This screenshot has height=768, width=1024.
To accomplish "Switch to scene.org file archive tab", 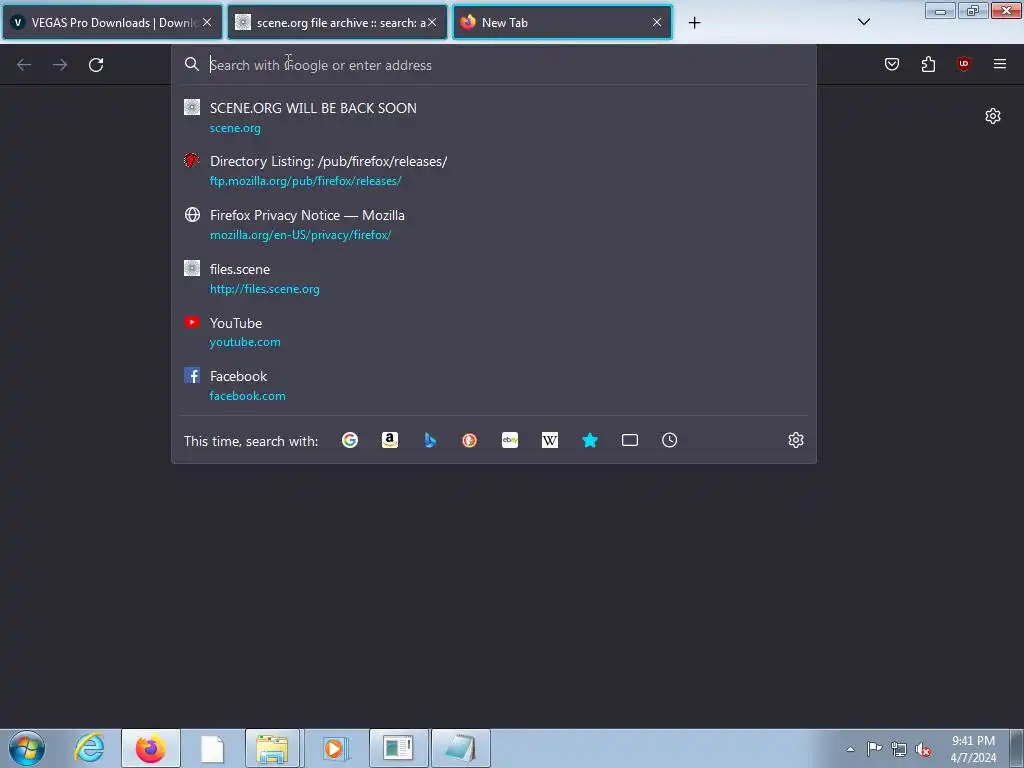I will click(x=337, y=22).
